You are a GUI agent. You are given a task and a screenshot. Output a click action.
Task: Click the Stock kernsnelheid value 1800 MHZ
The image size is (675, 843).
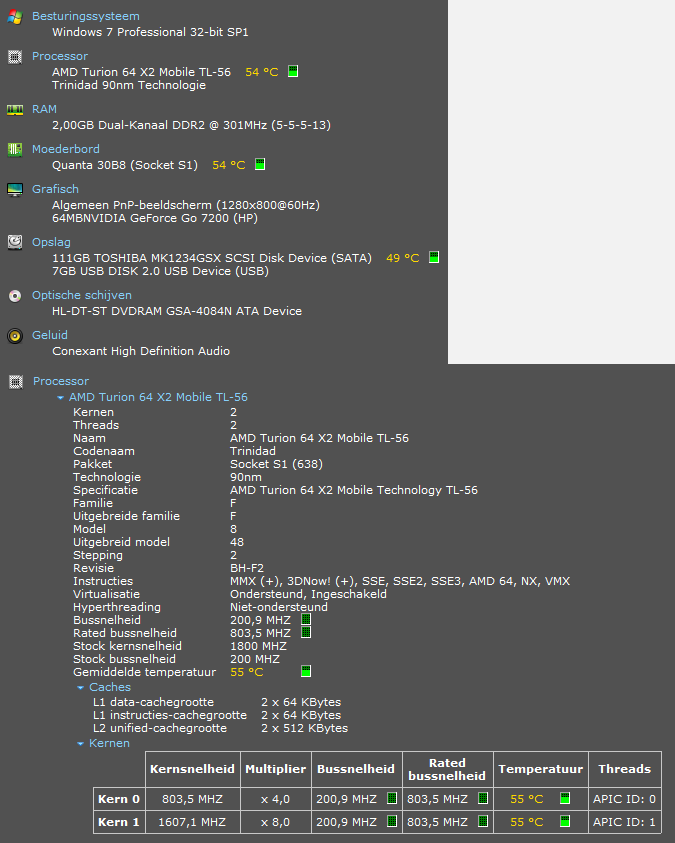click(258, 646)
